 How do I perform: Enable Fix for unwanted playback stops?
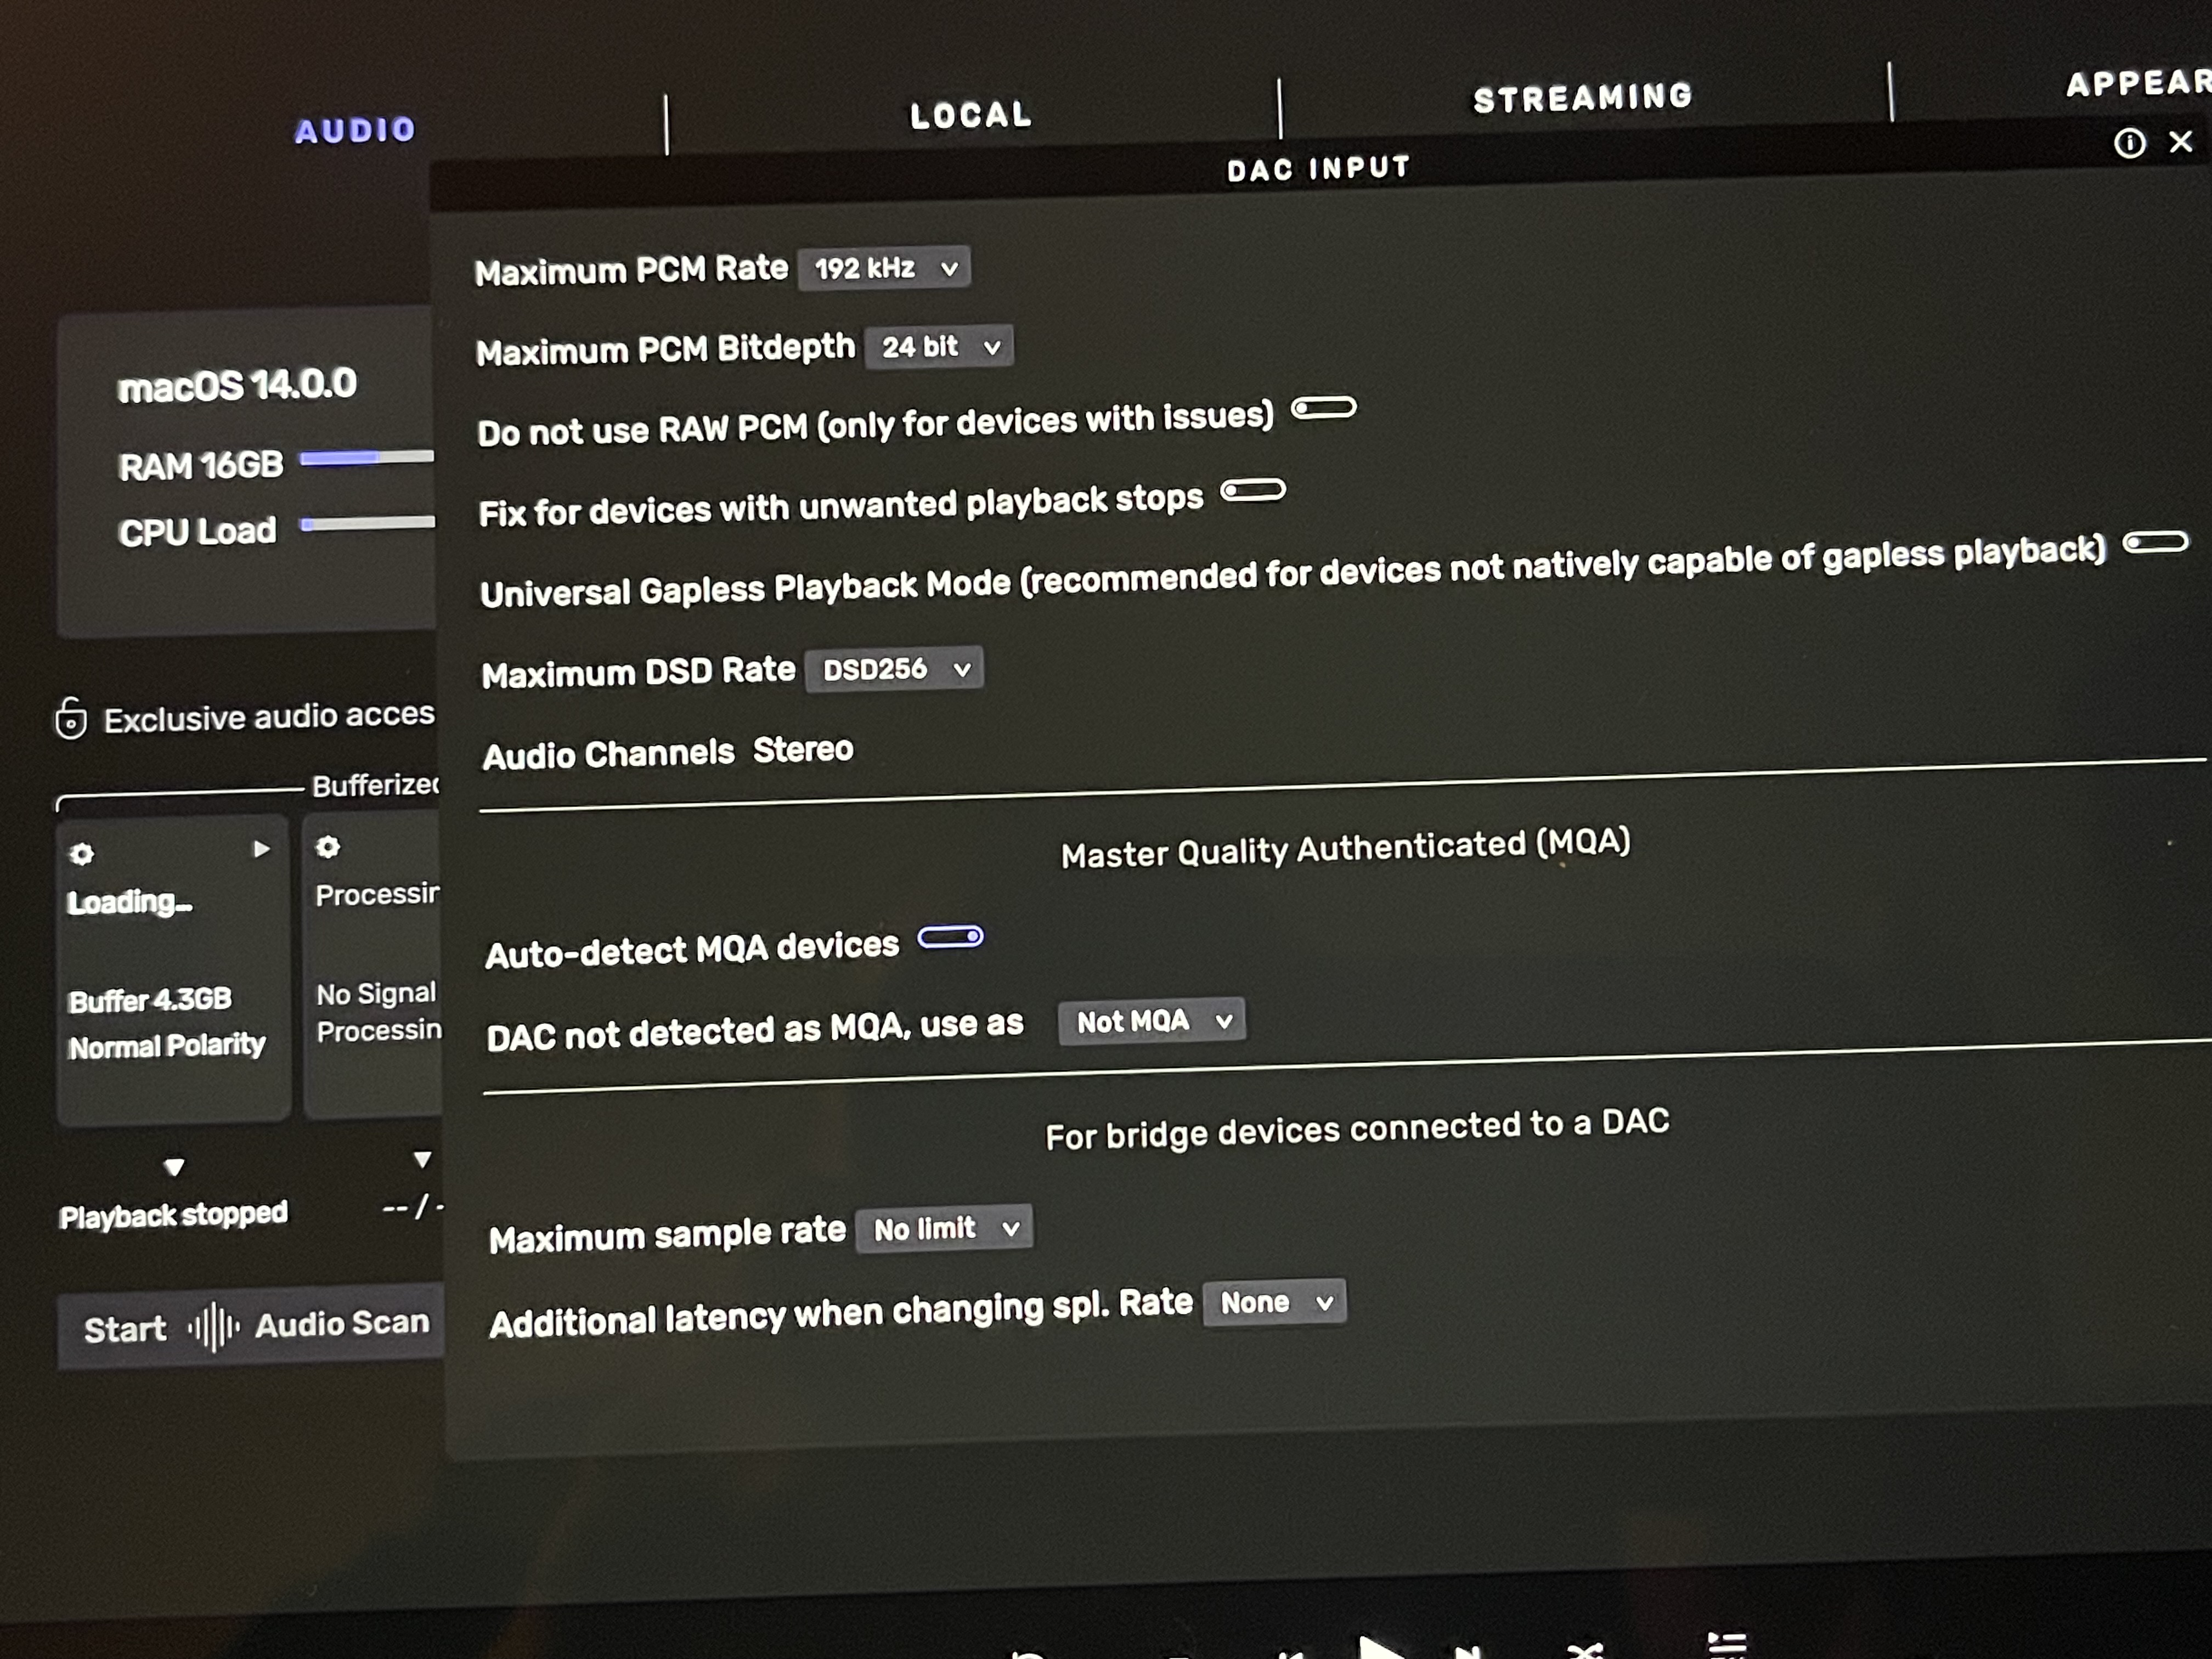[x=1253, y=490]
